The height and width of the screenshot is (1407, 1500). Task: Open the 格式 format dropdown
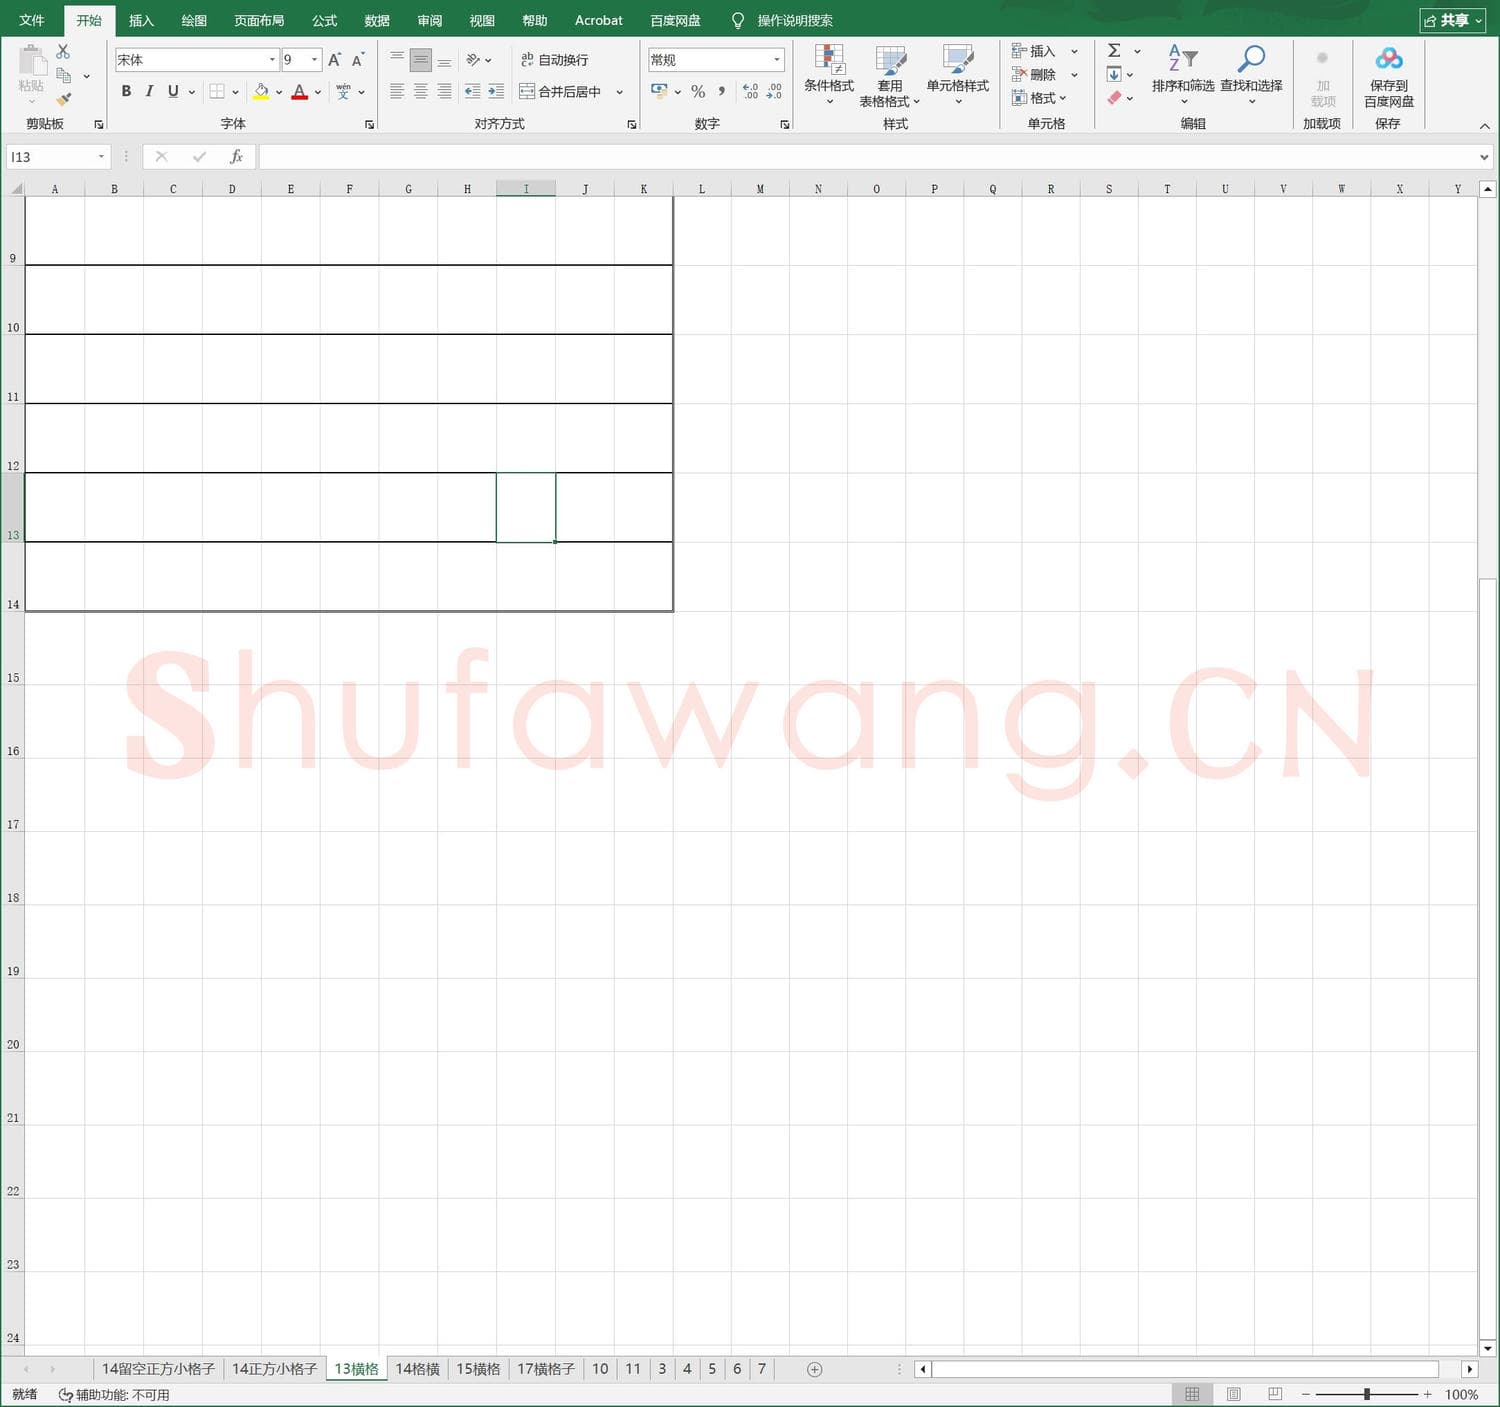coord(1039,98)
